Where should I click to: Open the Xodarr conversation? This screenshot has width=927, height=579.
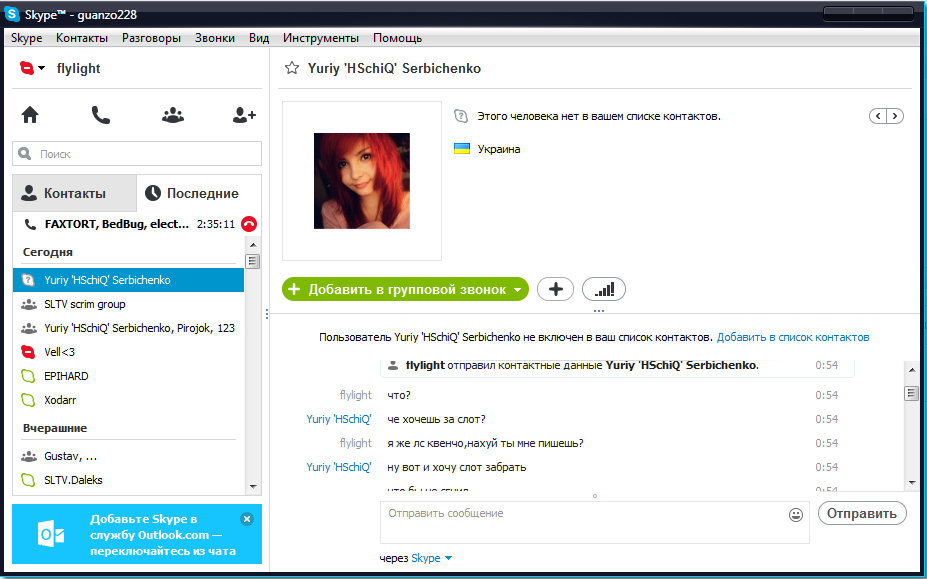click(128, 400)
